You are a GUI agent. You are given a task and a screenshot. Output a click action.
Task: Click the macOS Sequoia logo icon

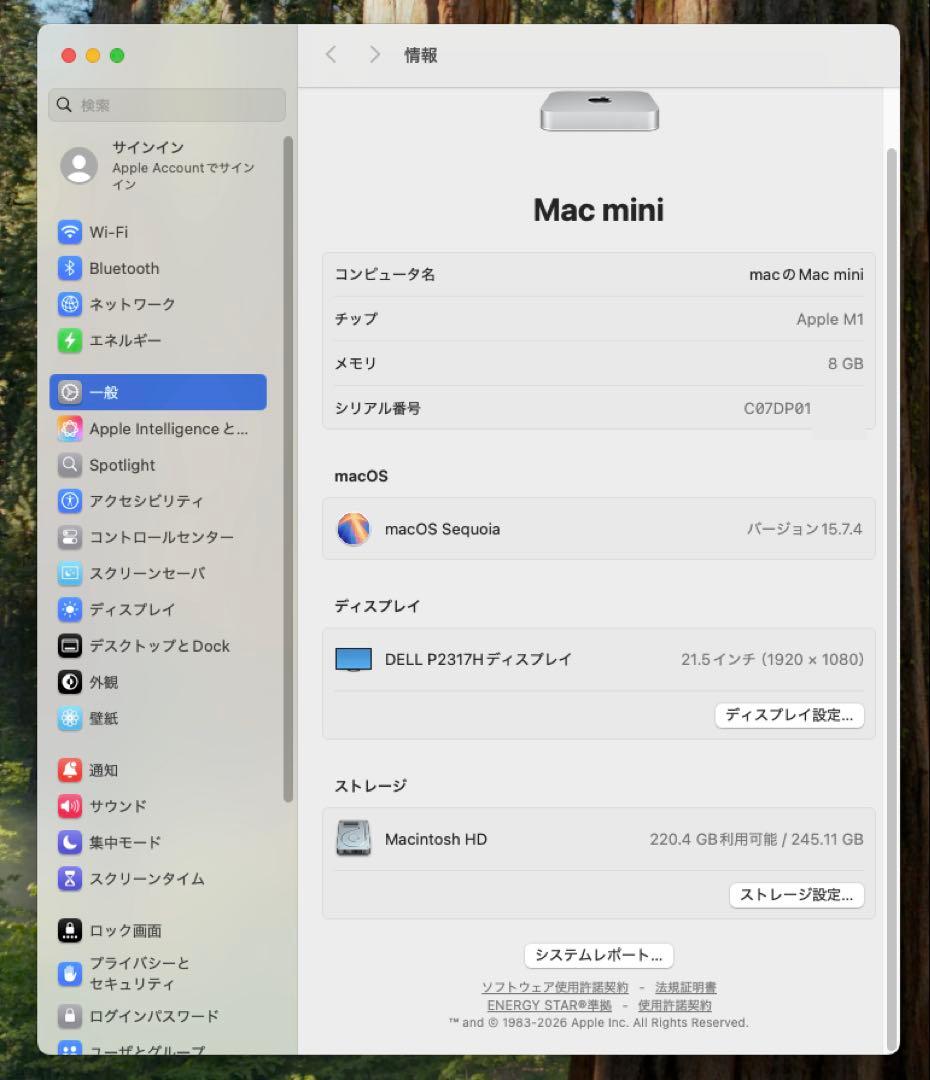(353, 529)
